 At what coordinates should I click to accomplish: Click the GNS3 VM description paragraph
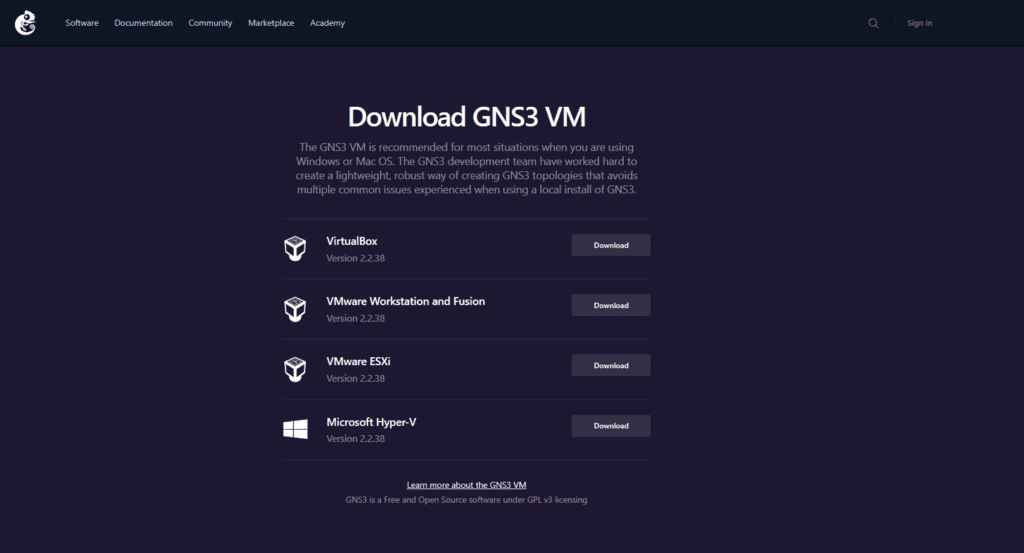466,168
